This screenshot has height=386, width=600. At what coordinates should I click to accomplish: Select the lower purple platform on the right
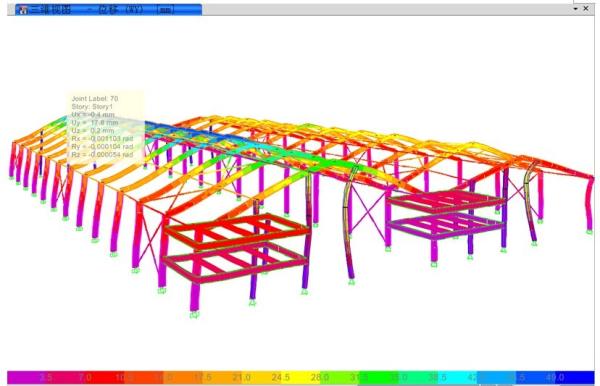446,226
